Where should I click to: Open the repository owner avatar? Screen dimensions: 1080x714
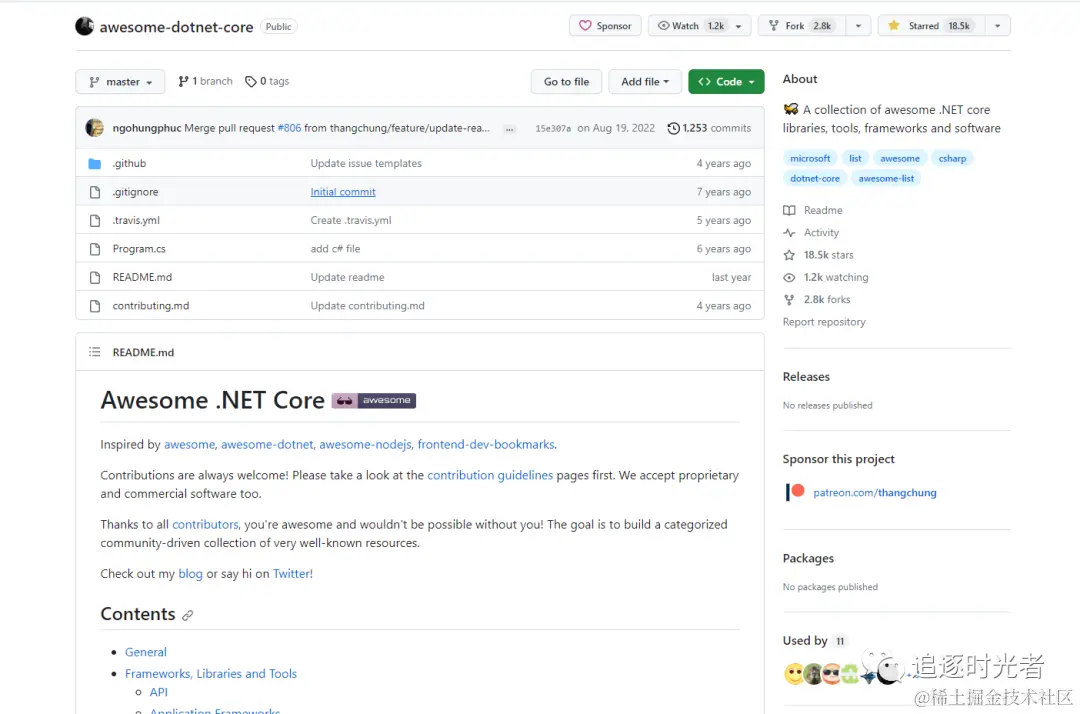click(x=85, y=26)
